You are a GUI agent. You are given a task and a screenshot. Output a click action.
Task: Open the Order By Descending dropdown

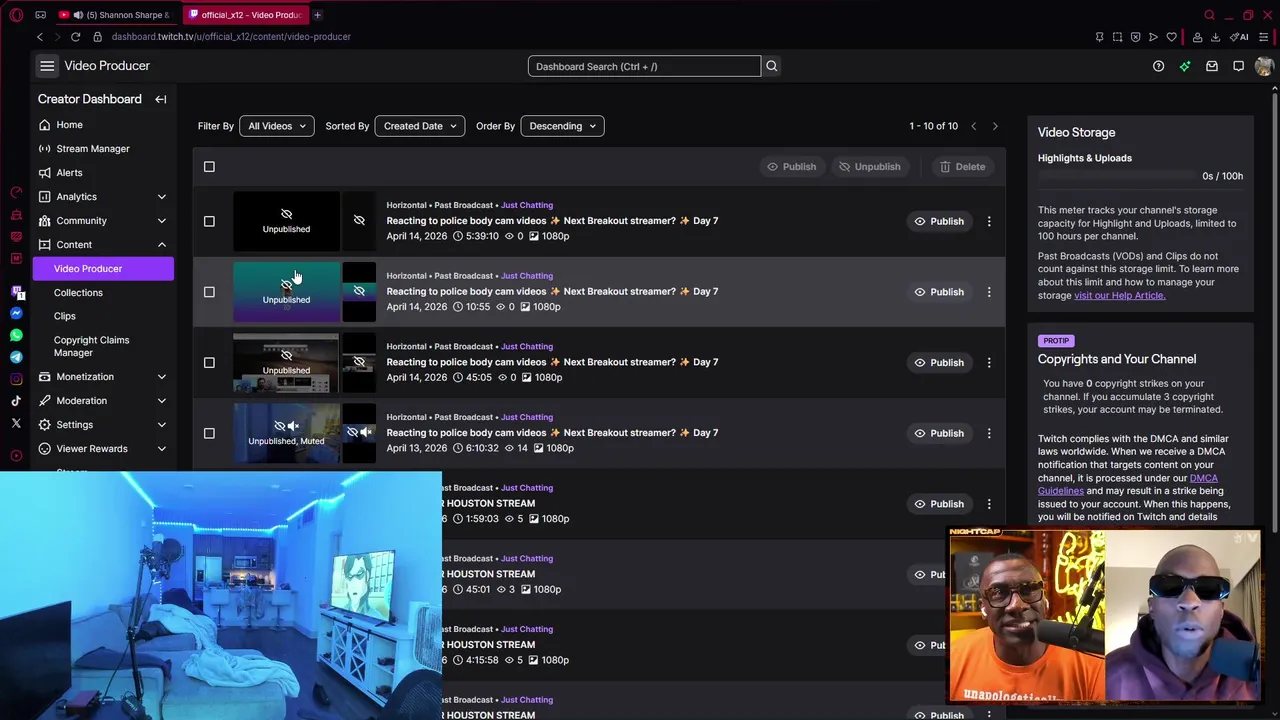[x=562, y=126]
